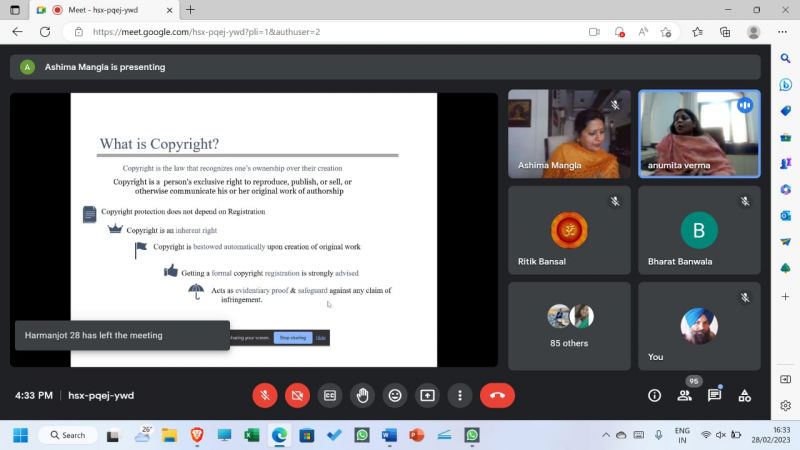Open the Windows Start menu
The height and width of the screenshot is (450, 800).
point(20,435)
